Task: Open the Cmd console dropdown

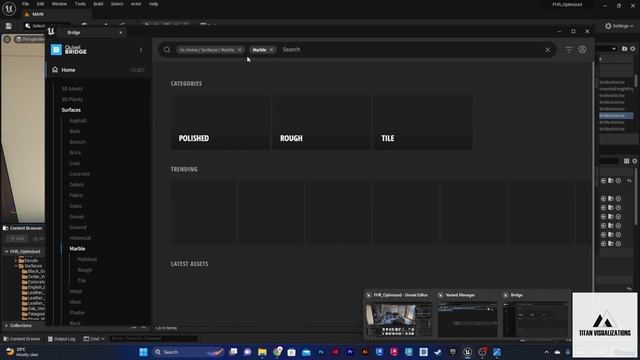Action: (x=94, y=339)
